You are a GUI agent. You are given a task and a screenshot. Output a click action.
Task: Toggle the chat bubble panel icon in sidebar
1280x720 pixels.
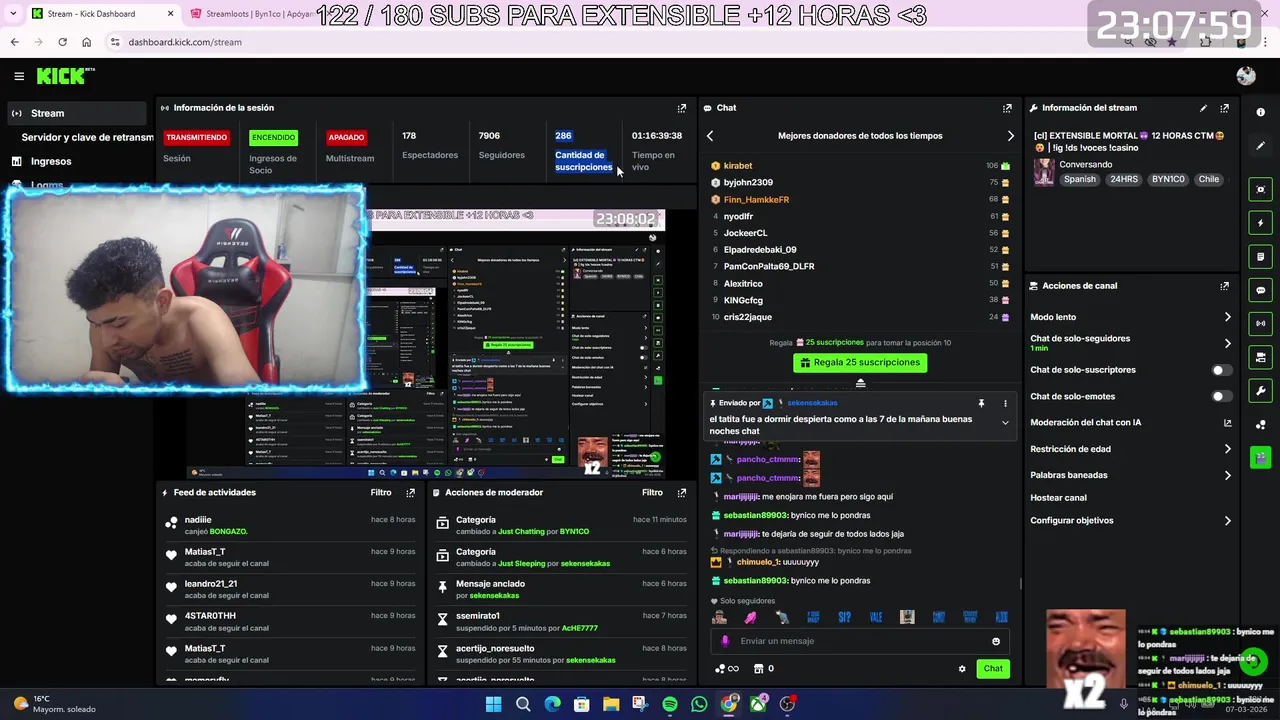coord(1260,290)
